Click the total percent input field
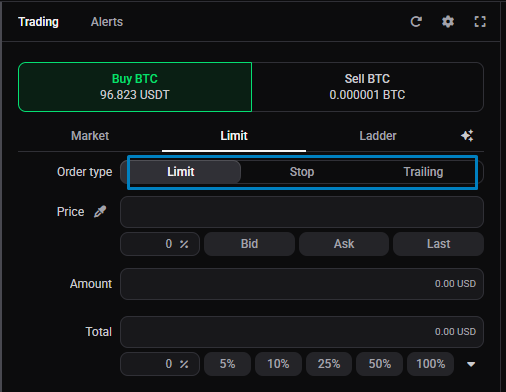Screen dimensions: 506x392 click(160, 364)
